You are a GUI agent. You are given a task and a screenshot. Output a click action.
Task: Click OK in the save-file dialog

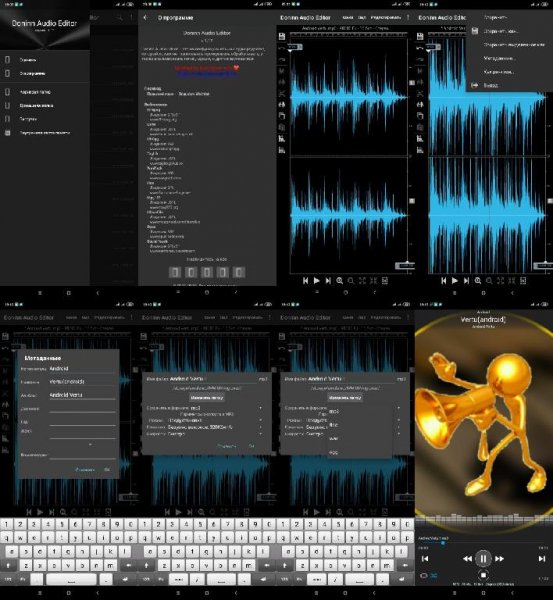click(251, 446)
